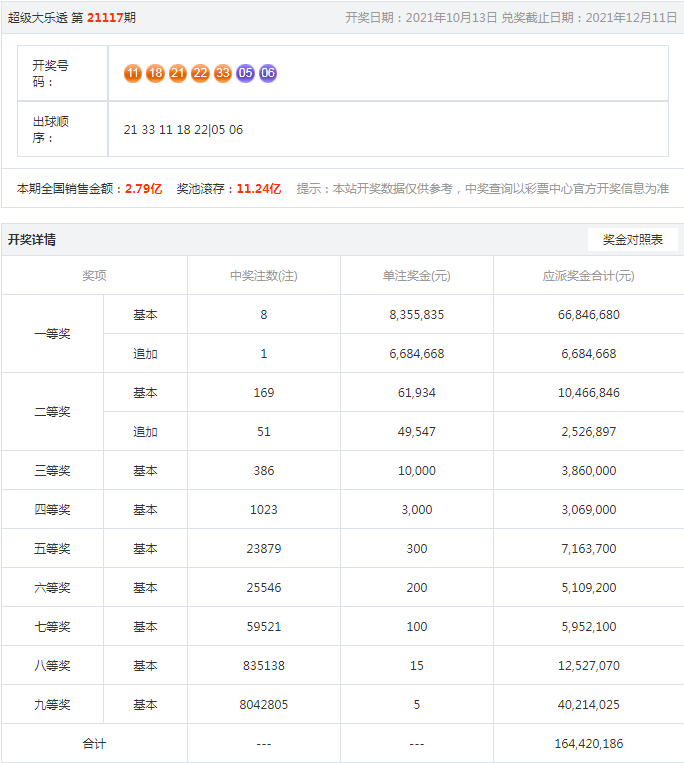Click the orange lottery ball 21
684x763 pixels.
point(178,73)
